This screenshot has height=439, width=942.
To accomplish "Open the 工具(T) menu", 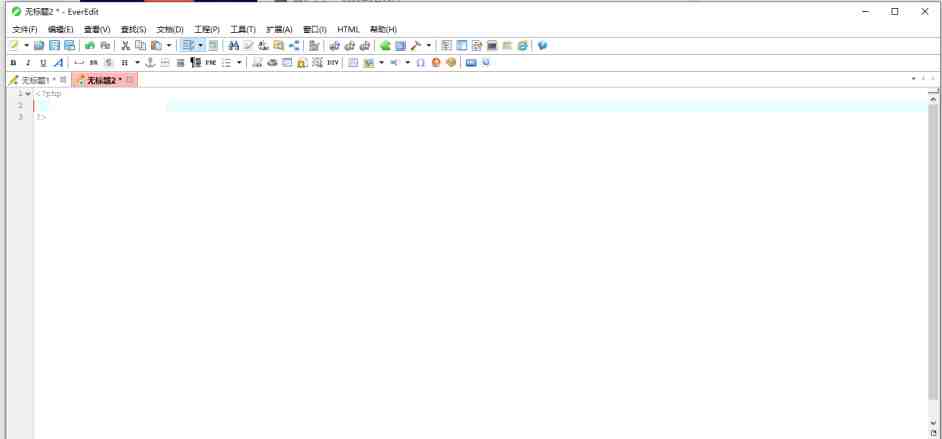I will [243, 29].
